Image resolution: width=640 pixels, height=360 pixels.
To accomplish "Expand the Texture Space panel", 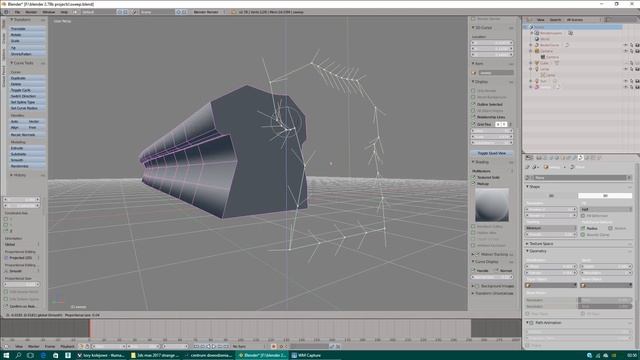I will 540,244.
